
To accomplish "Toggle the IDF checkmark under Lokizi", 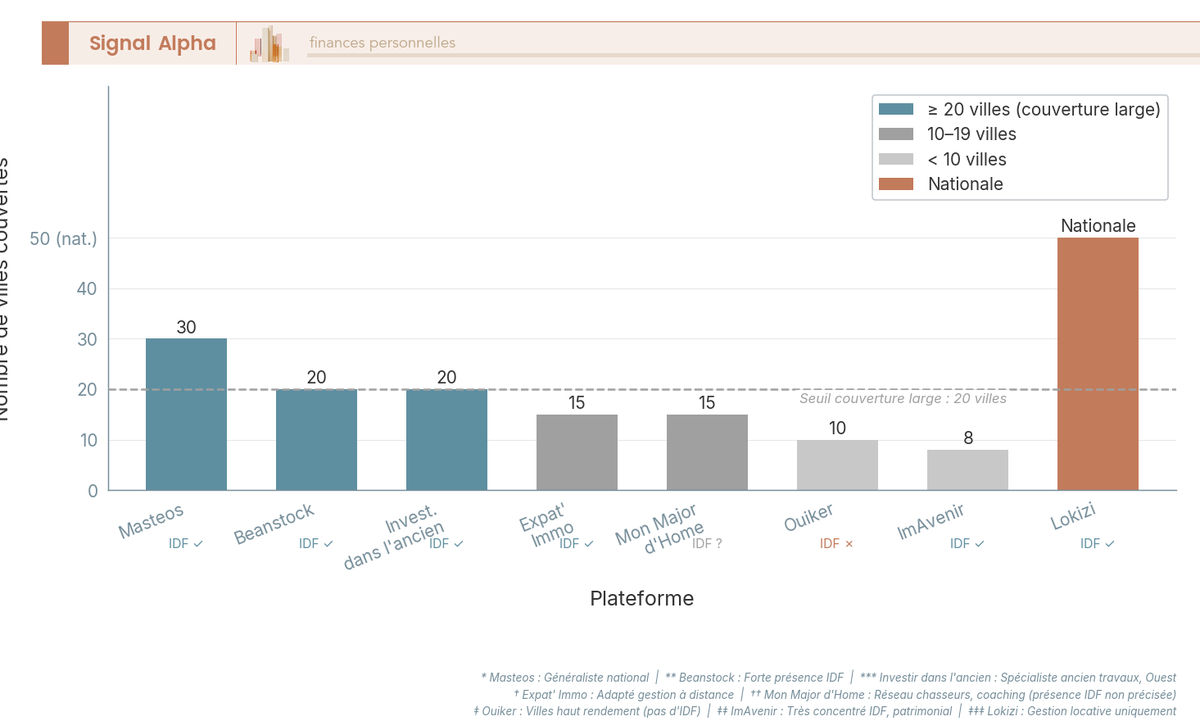I will pos(1096,543).
